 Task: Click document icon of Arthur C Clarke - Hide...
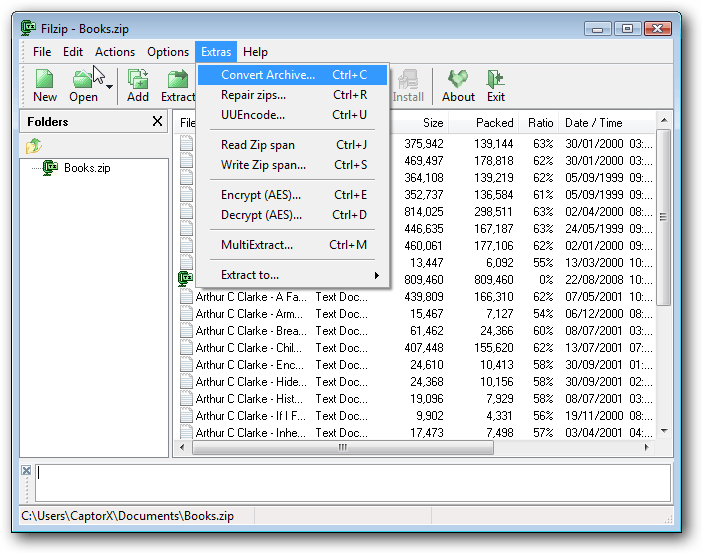186,382
